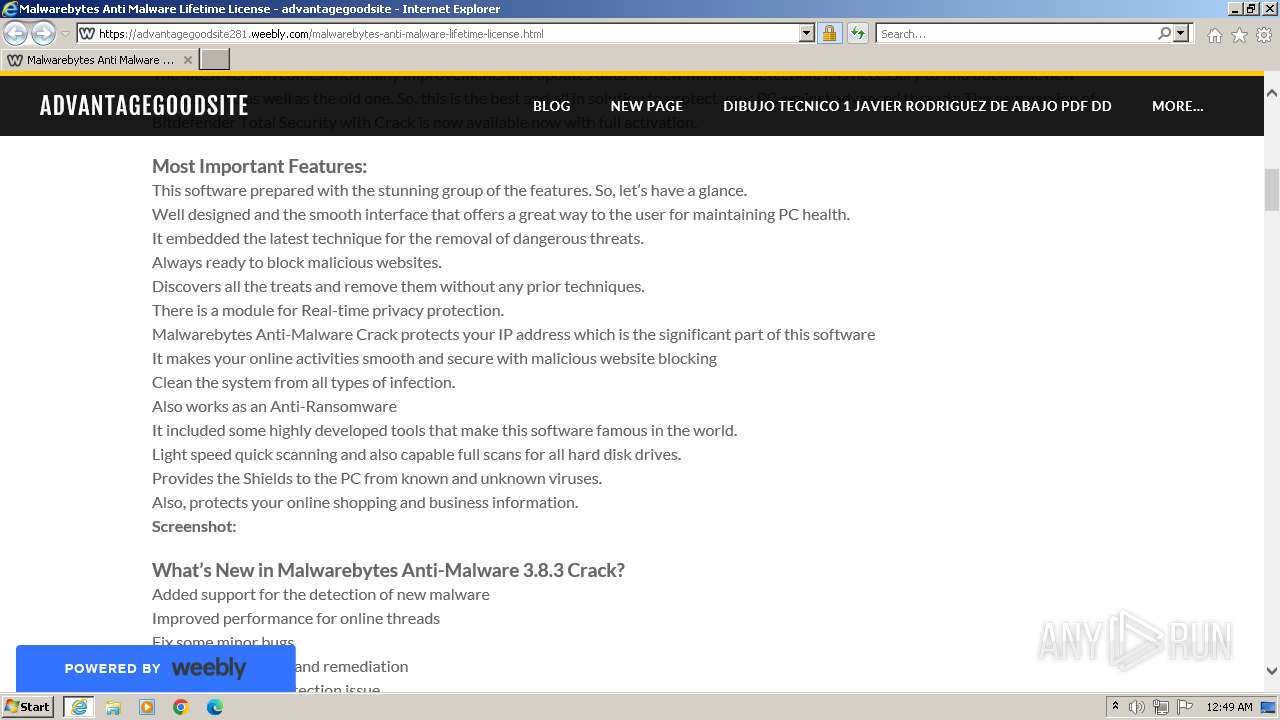Open the media player taskbar icon
The width and height of the screenshot is (1280, 720).
(147, 707)
